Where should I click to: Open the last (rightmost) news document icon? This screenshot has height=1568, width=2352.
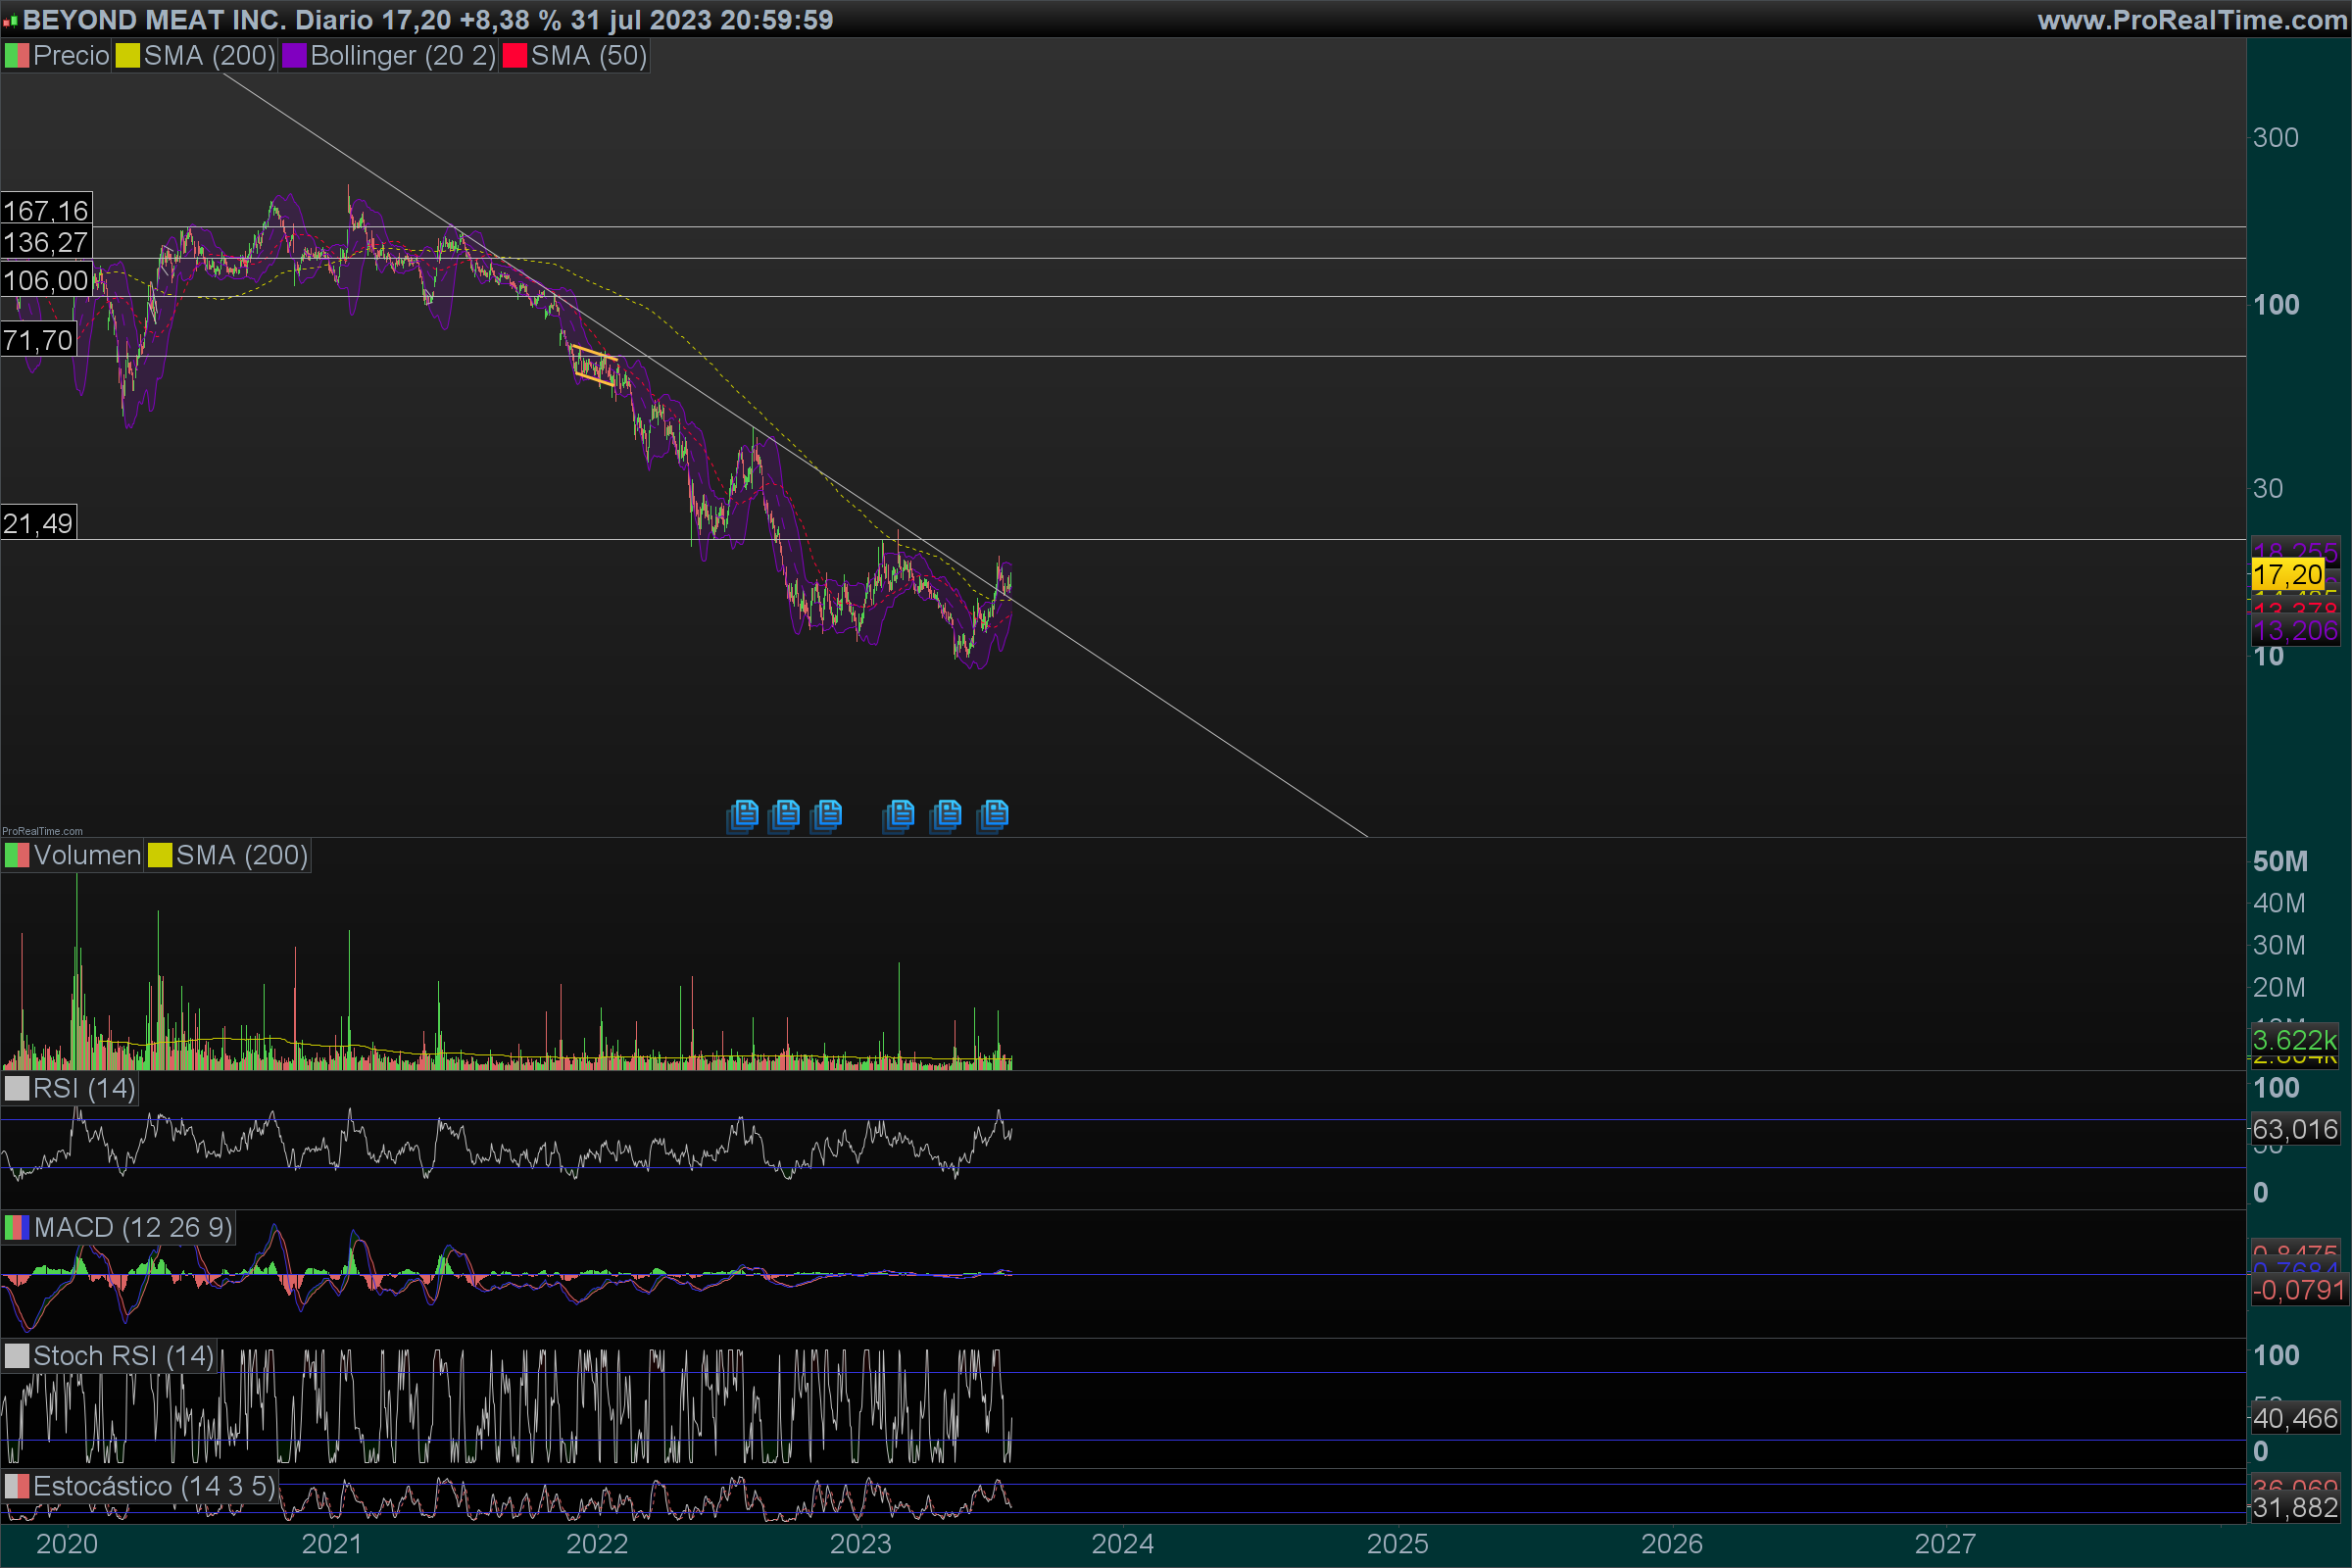[993, 815]
